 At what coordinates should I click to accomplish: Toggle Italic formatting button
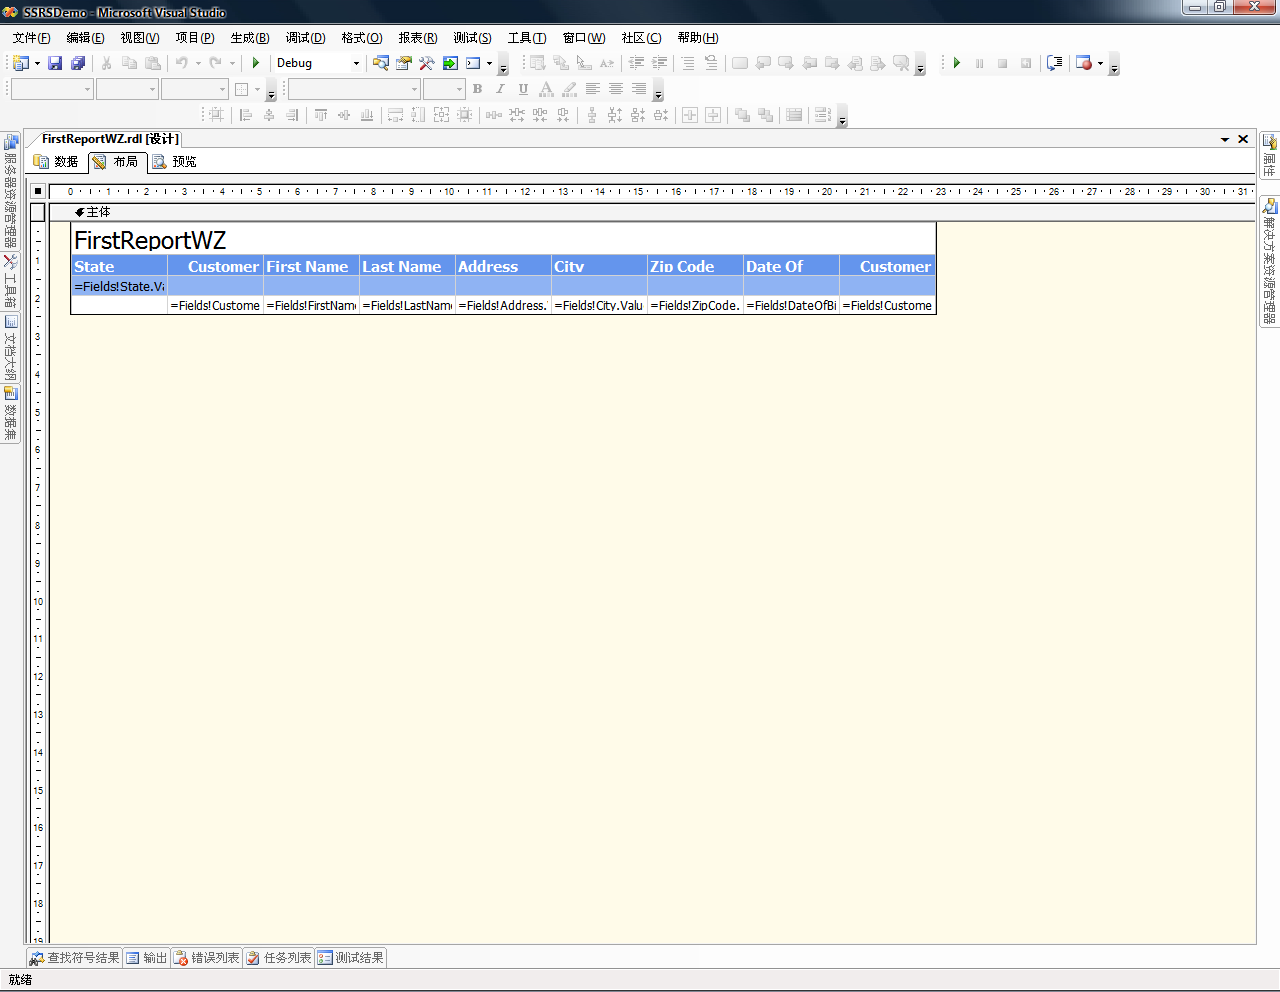(500, 89)
